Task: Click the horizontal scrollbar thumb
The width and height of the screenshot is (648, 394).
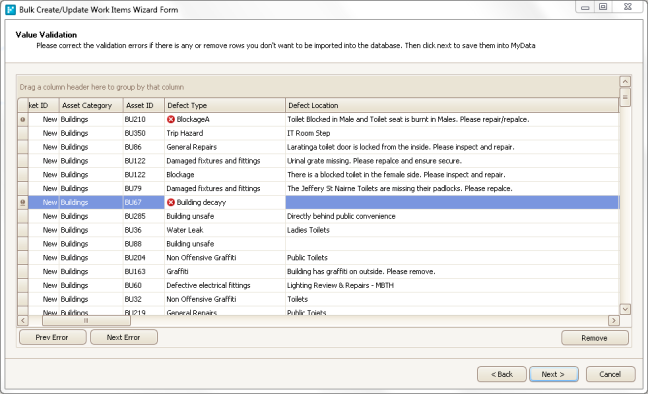Action: (86, 320)
